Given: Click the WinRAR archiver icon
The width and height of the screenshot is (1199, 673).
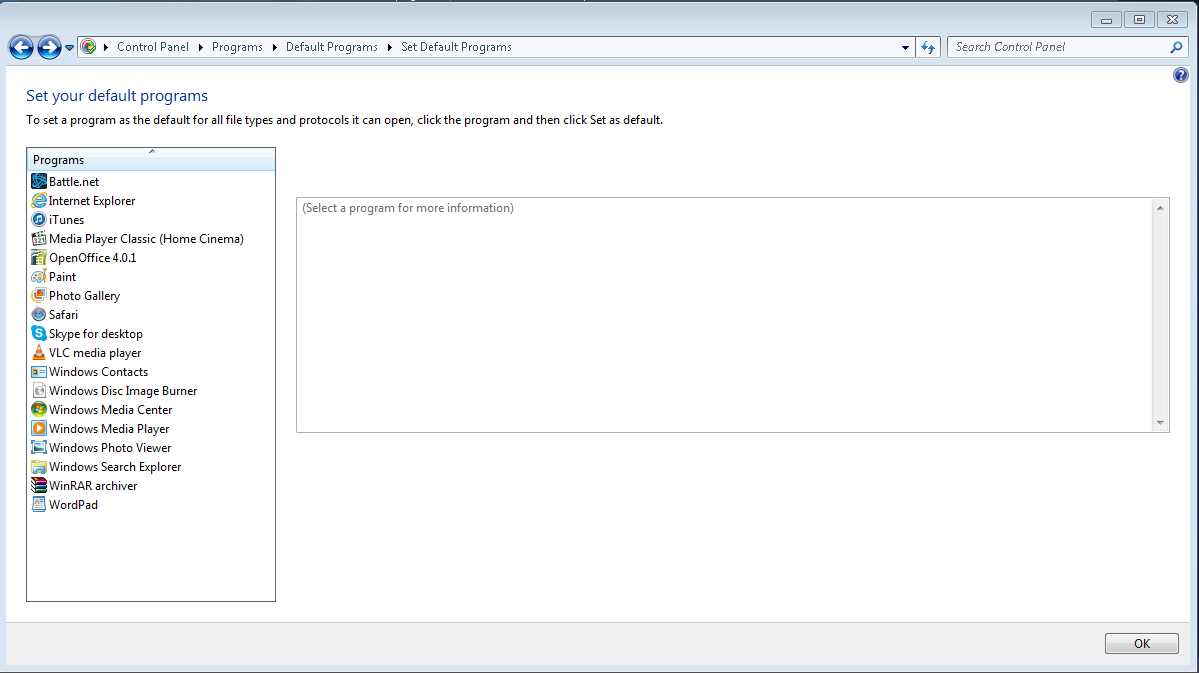Looking at the screenshot, I should tap(39, 486).
